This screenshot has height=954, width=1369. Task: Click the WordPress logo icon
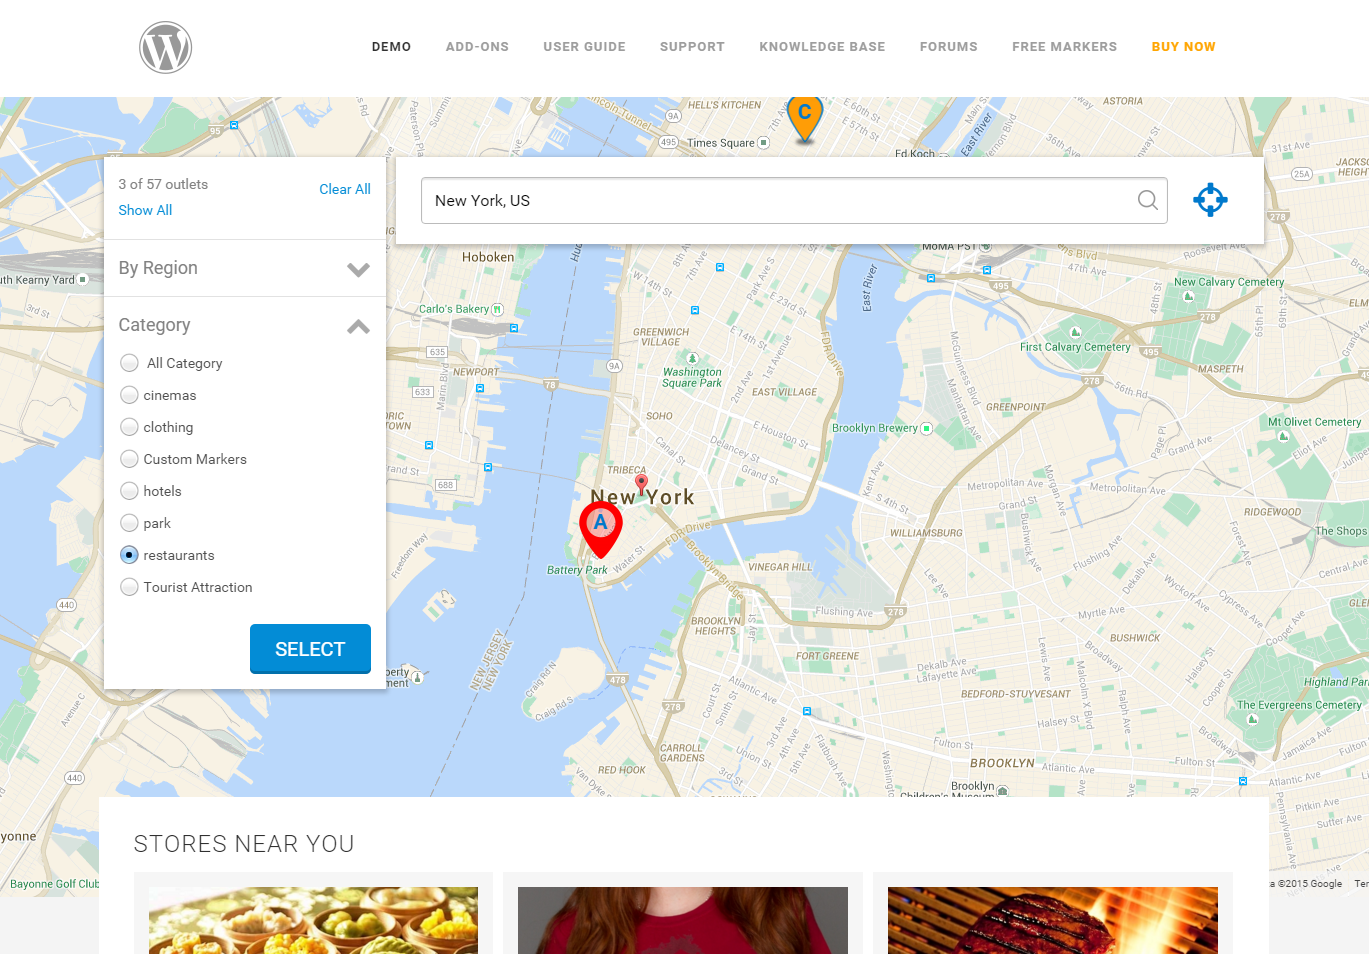[x=165, y=47]
